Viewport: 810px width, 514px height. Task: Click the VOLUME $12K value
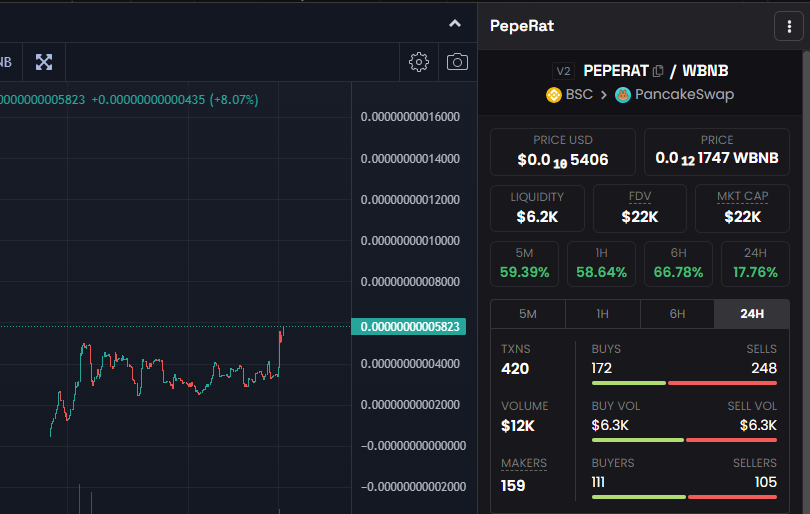pos(518,426)
